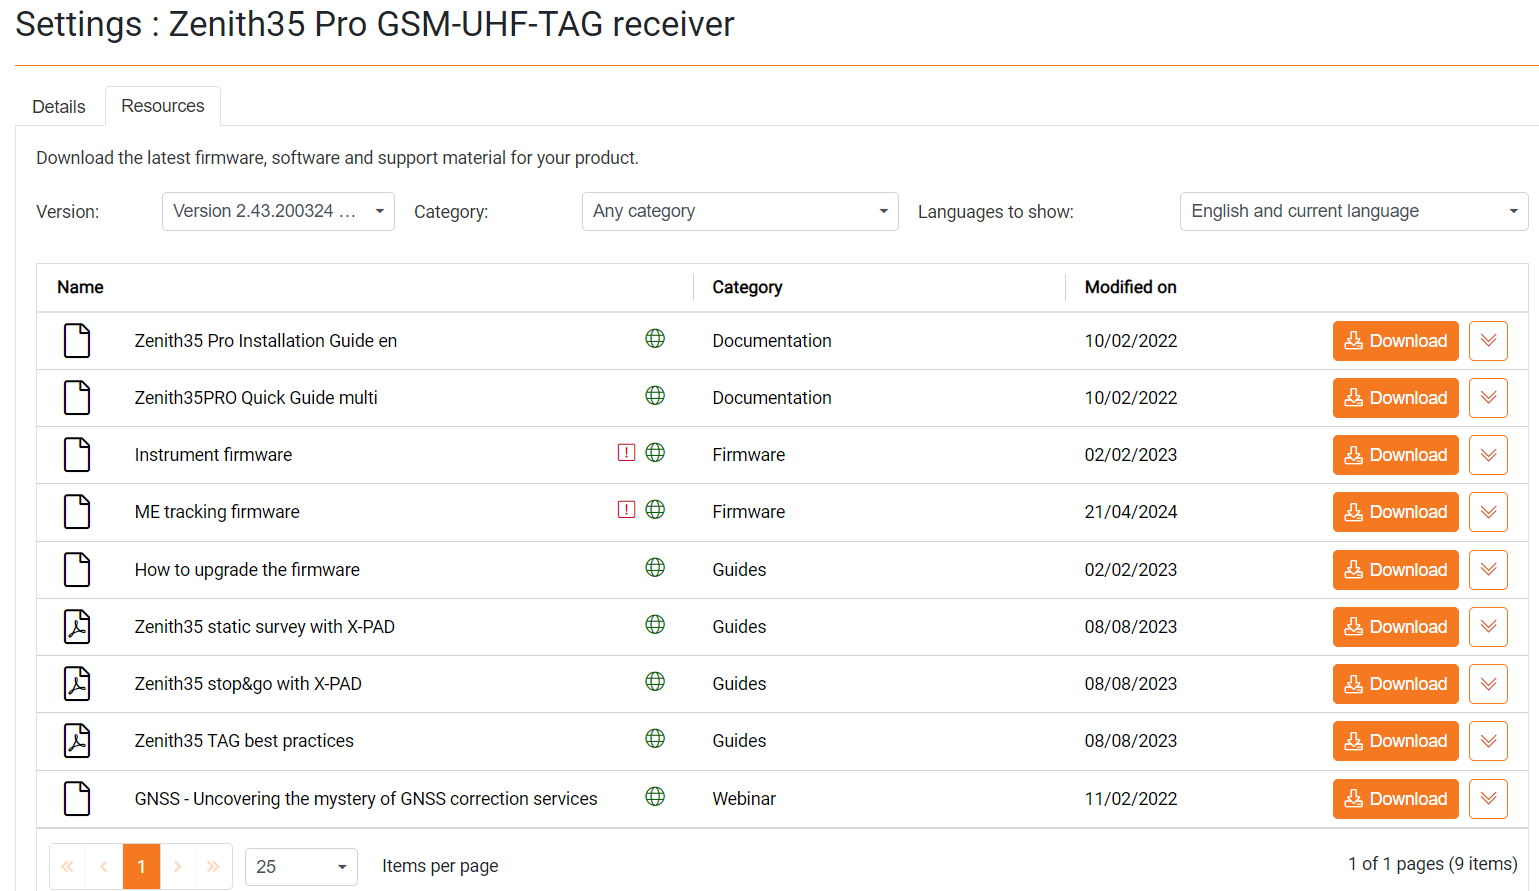Viewport: 1539px width, 891px height.
Task: Sort the table by Modified on column
Action: (1130, 288)
